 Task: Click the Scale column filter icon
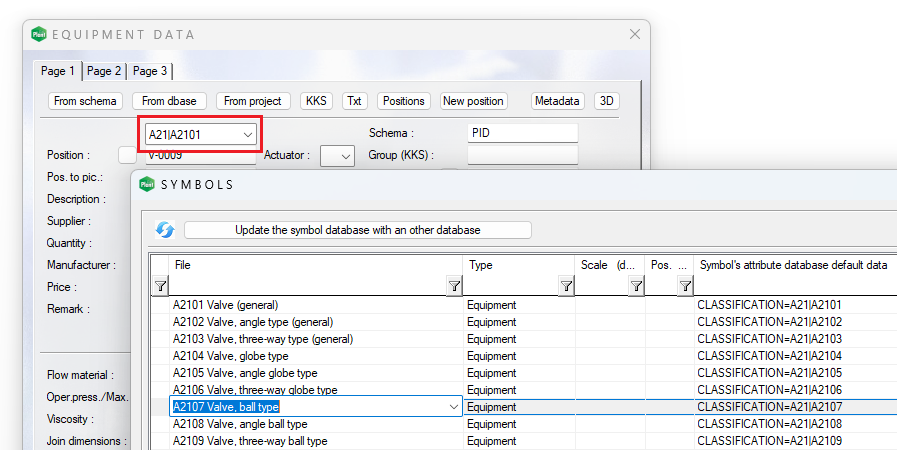click(x=636, y=286)
